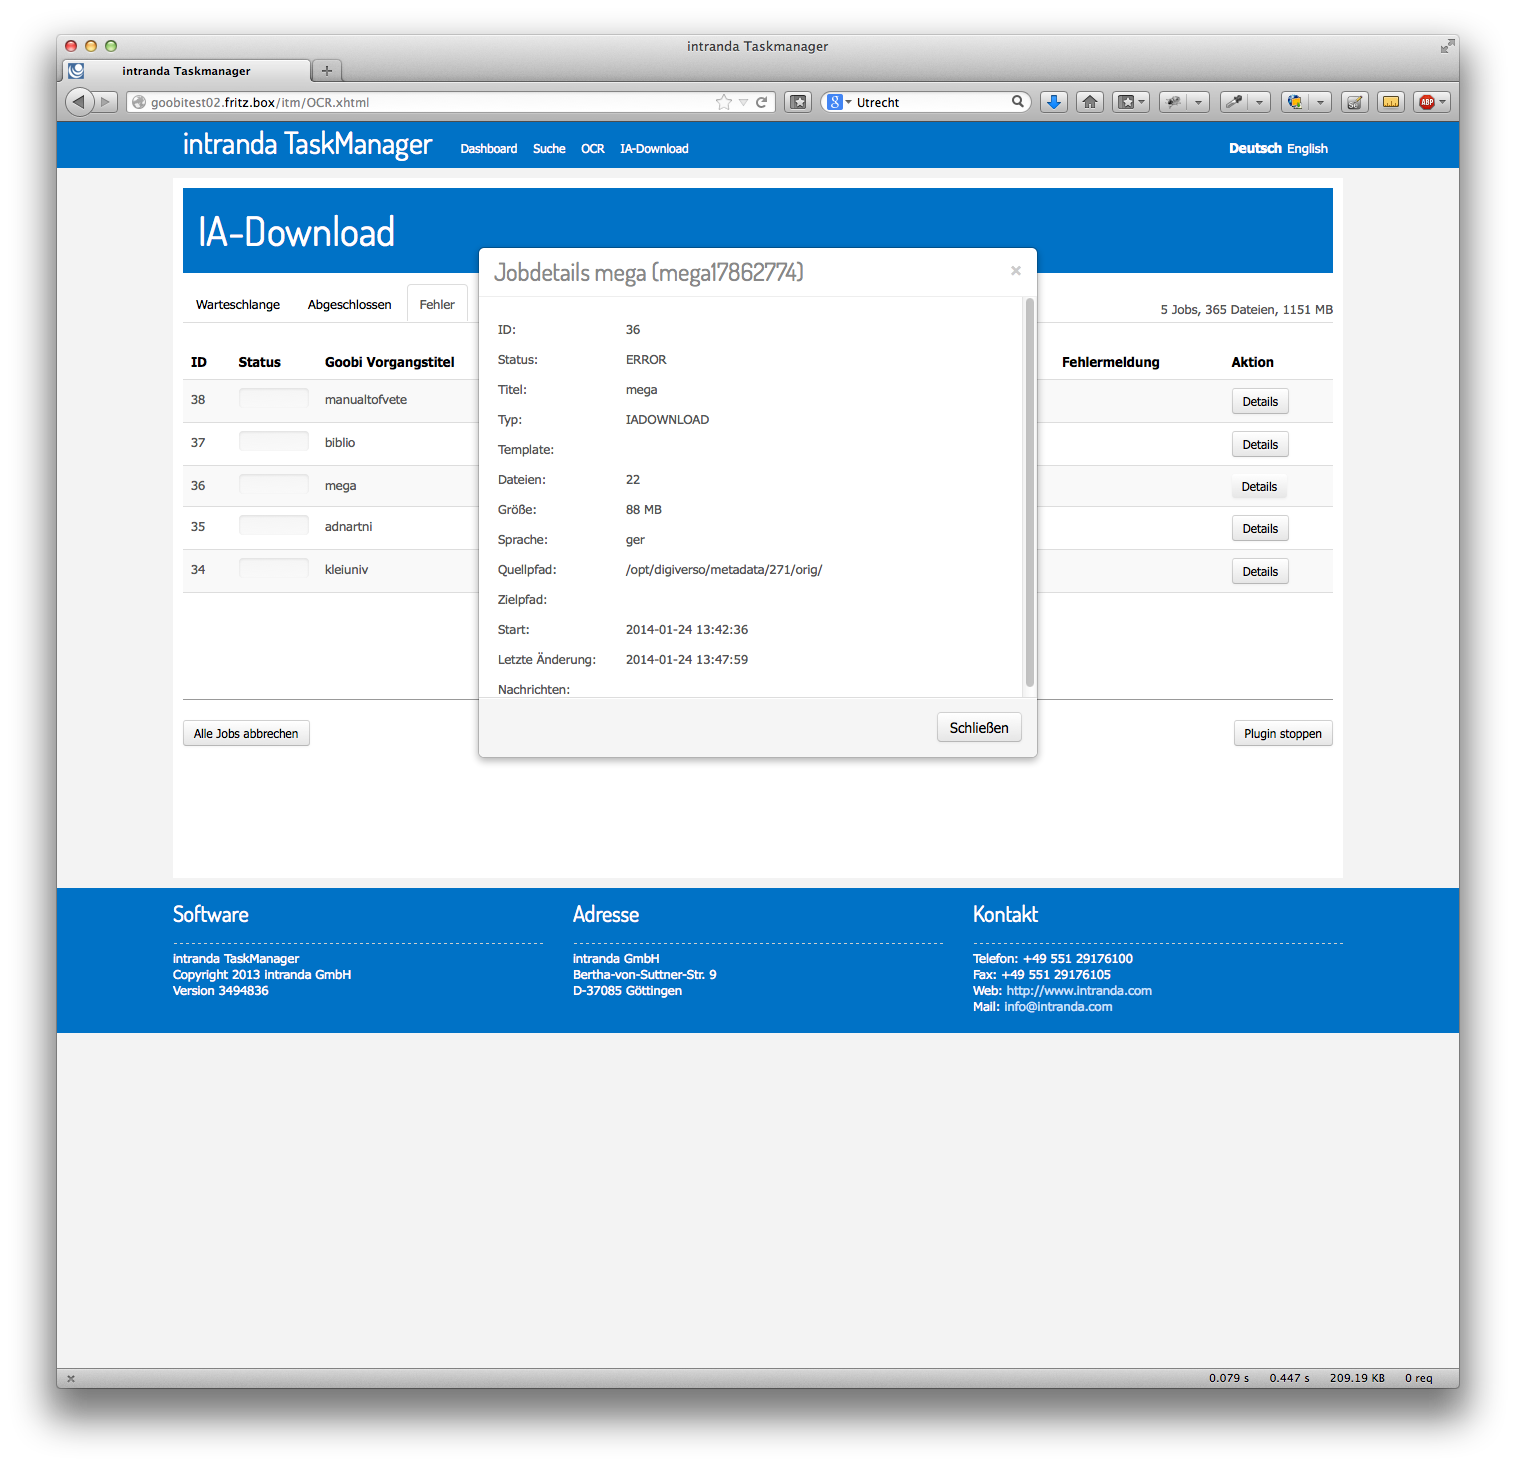Open the history dropdown in address bar
The width and height of the screenshot is (1516, 1467).
tap(743, 102)
